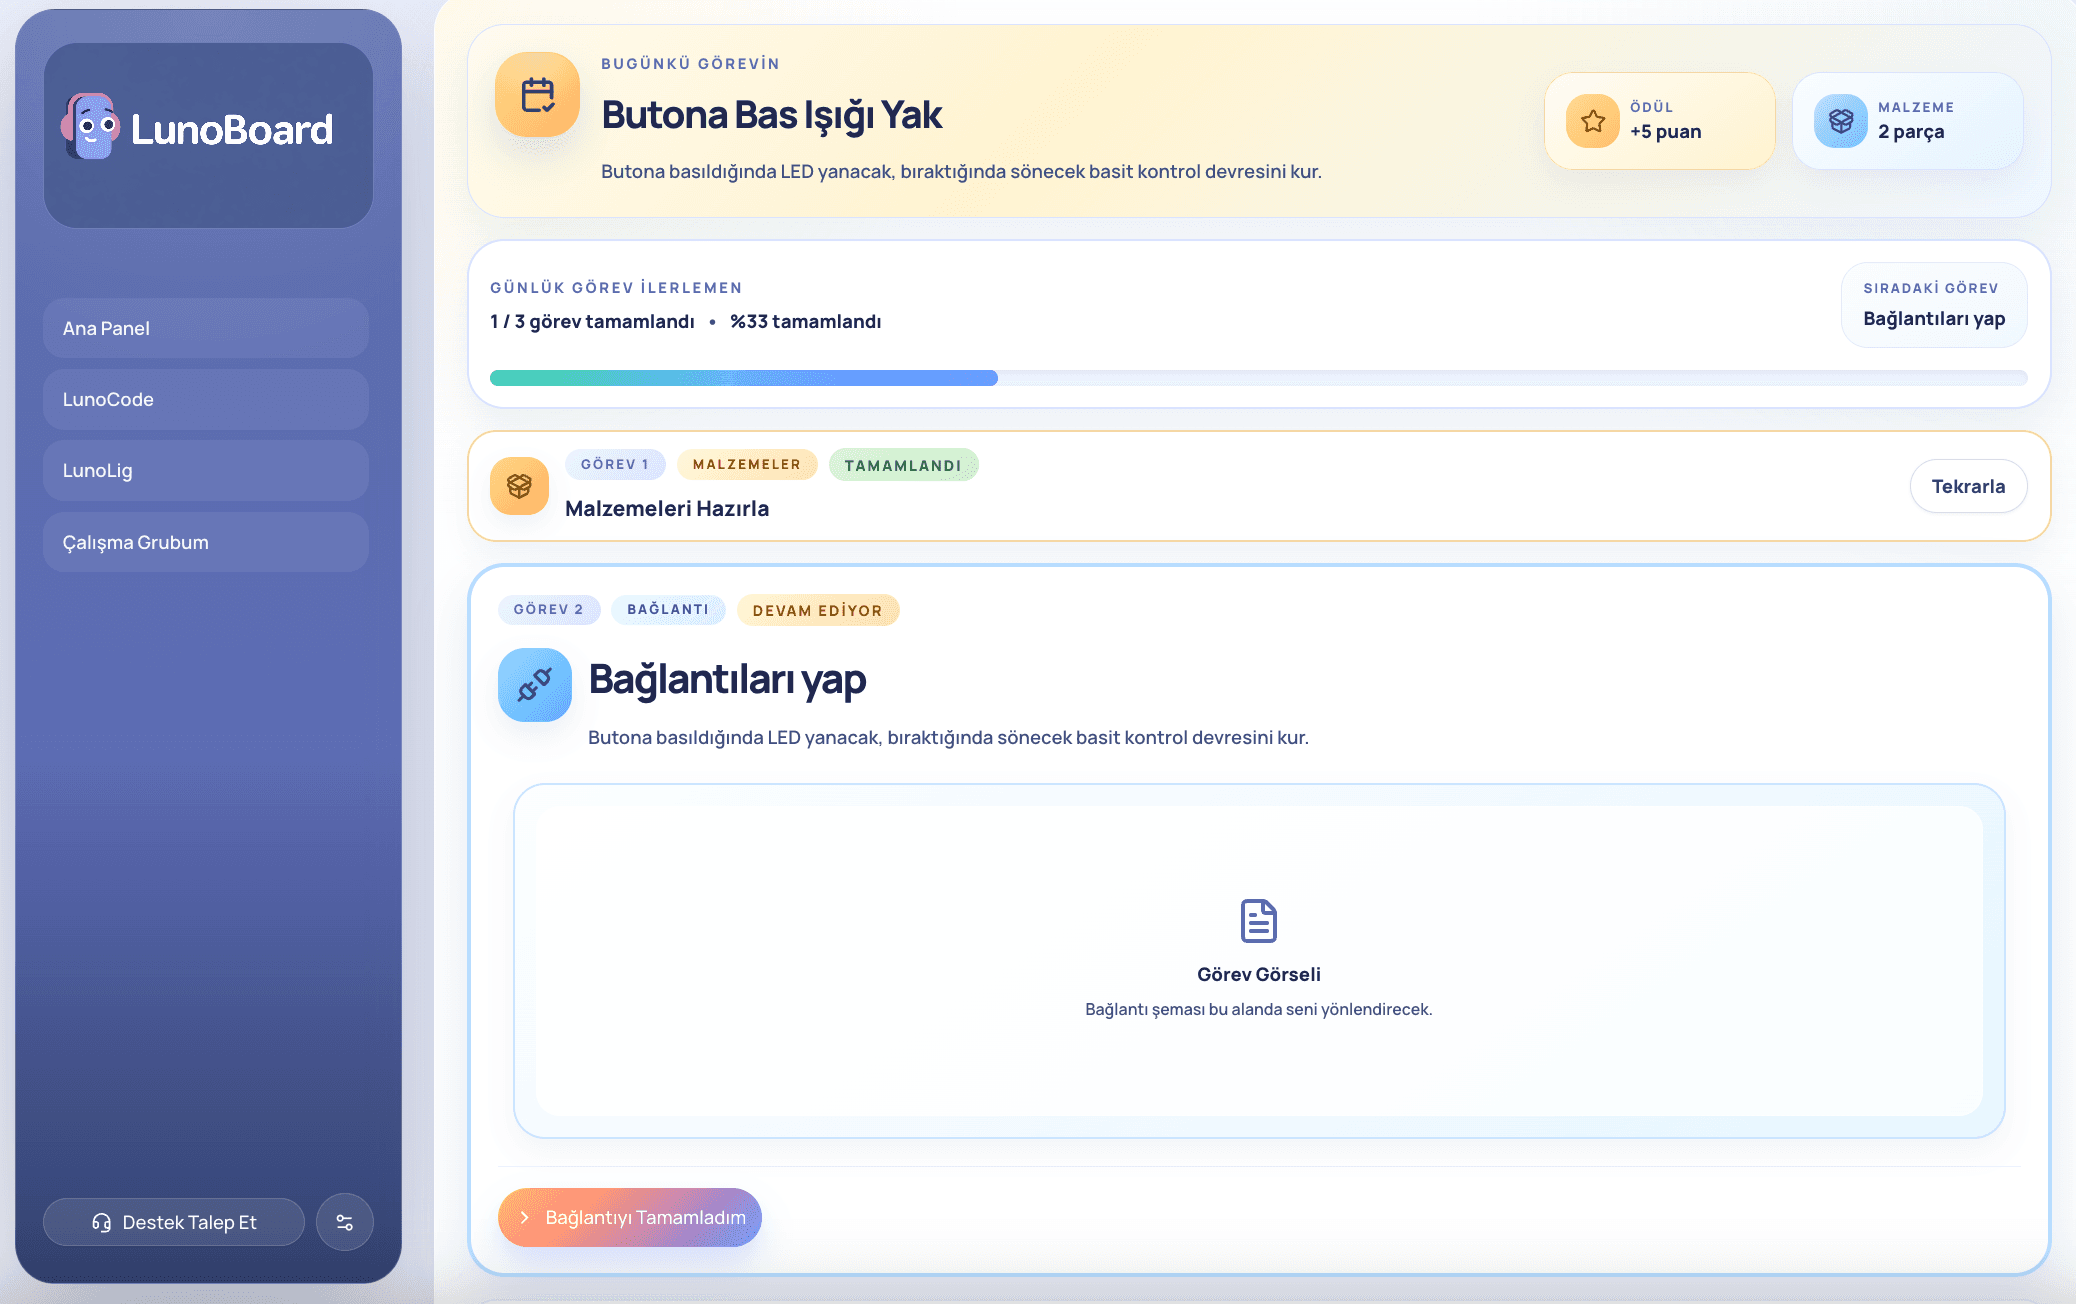Image resolution: width=2076 pixels, height=1304 pixels.
Task: Click the '1 / 3 görev tamamlandı' text
Action: pos(592,321)
